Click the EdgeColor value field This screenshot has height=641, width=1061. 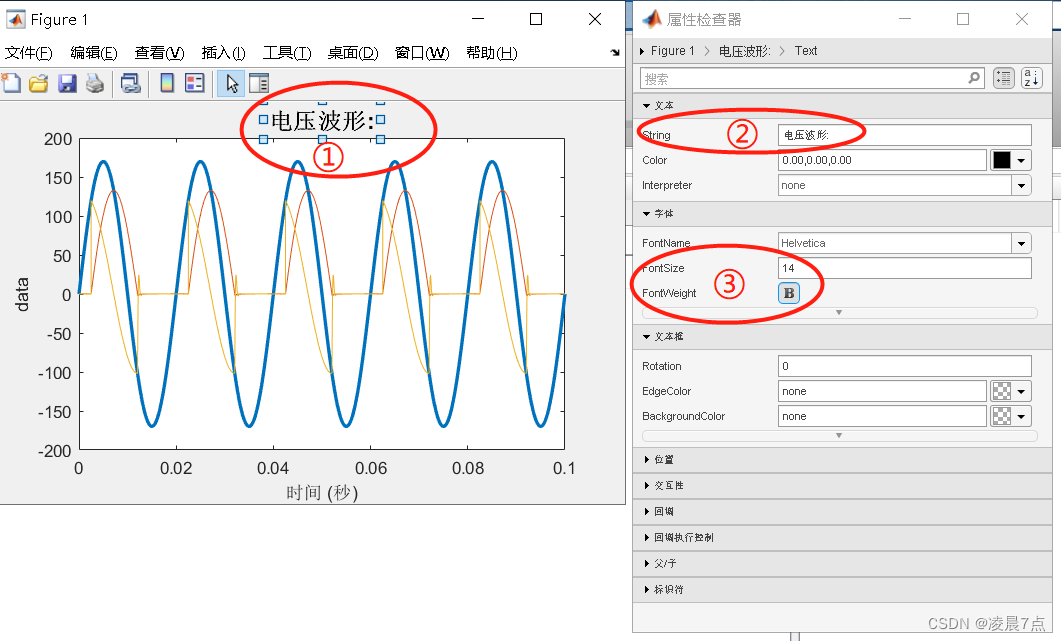click(x=882, y=391)
